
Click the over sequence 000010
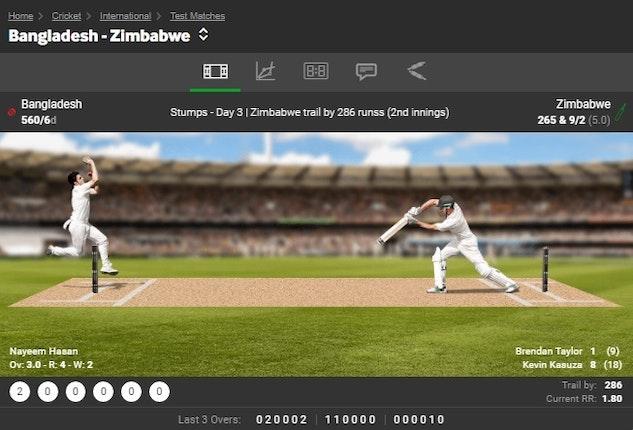point(419,420)
